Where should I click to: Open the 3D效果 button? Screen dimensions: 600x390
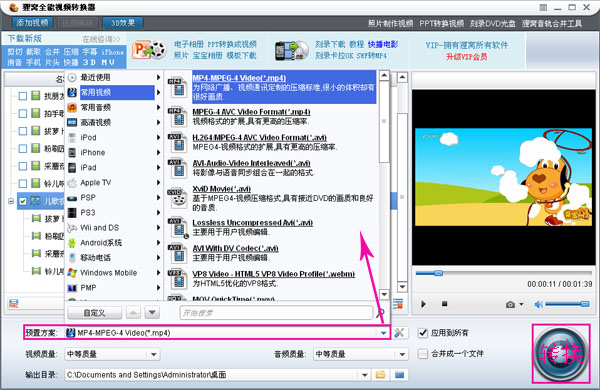[123, 23]
